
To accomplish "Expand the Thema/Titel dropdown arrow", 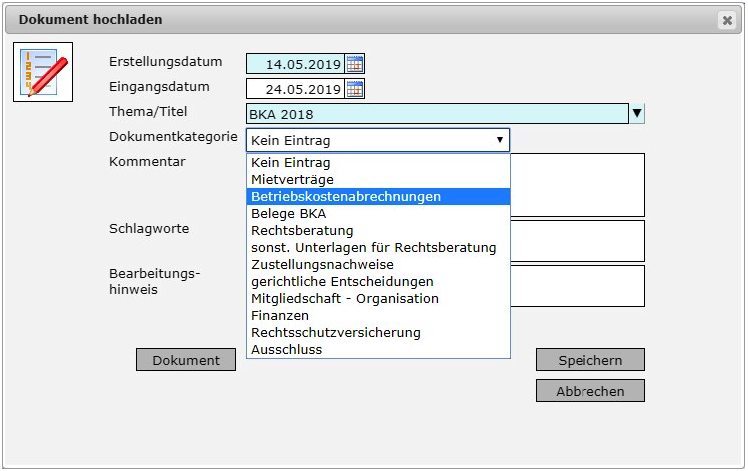I will (637, 114).
